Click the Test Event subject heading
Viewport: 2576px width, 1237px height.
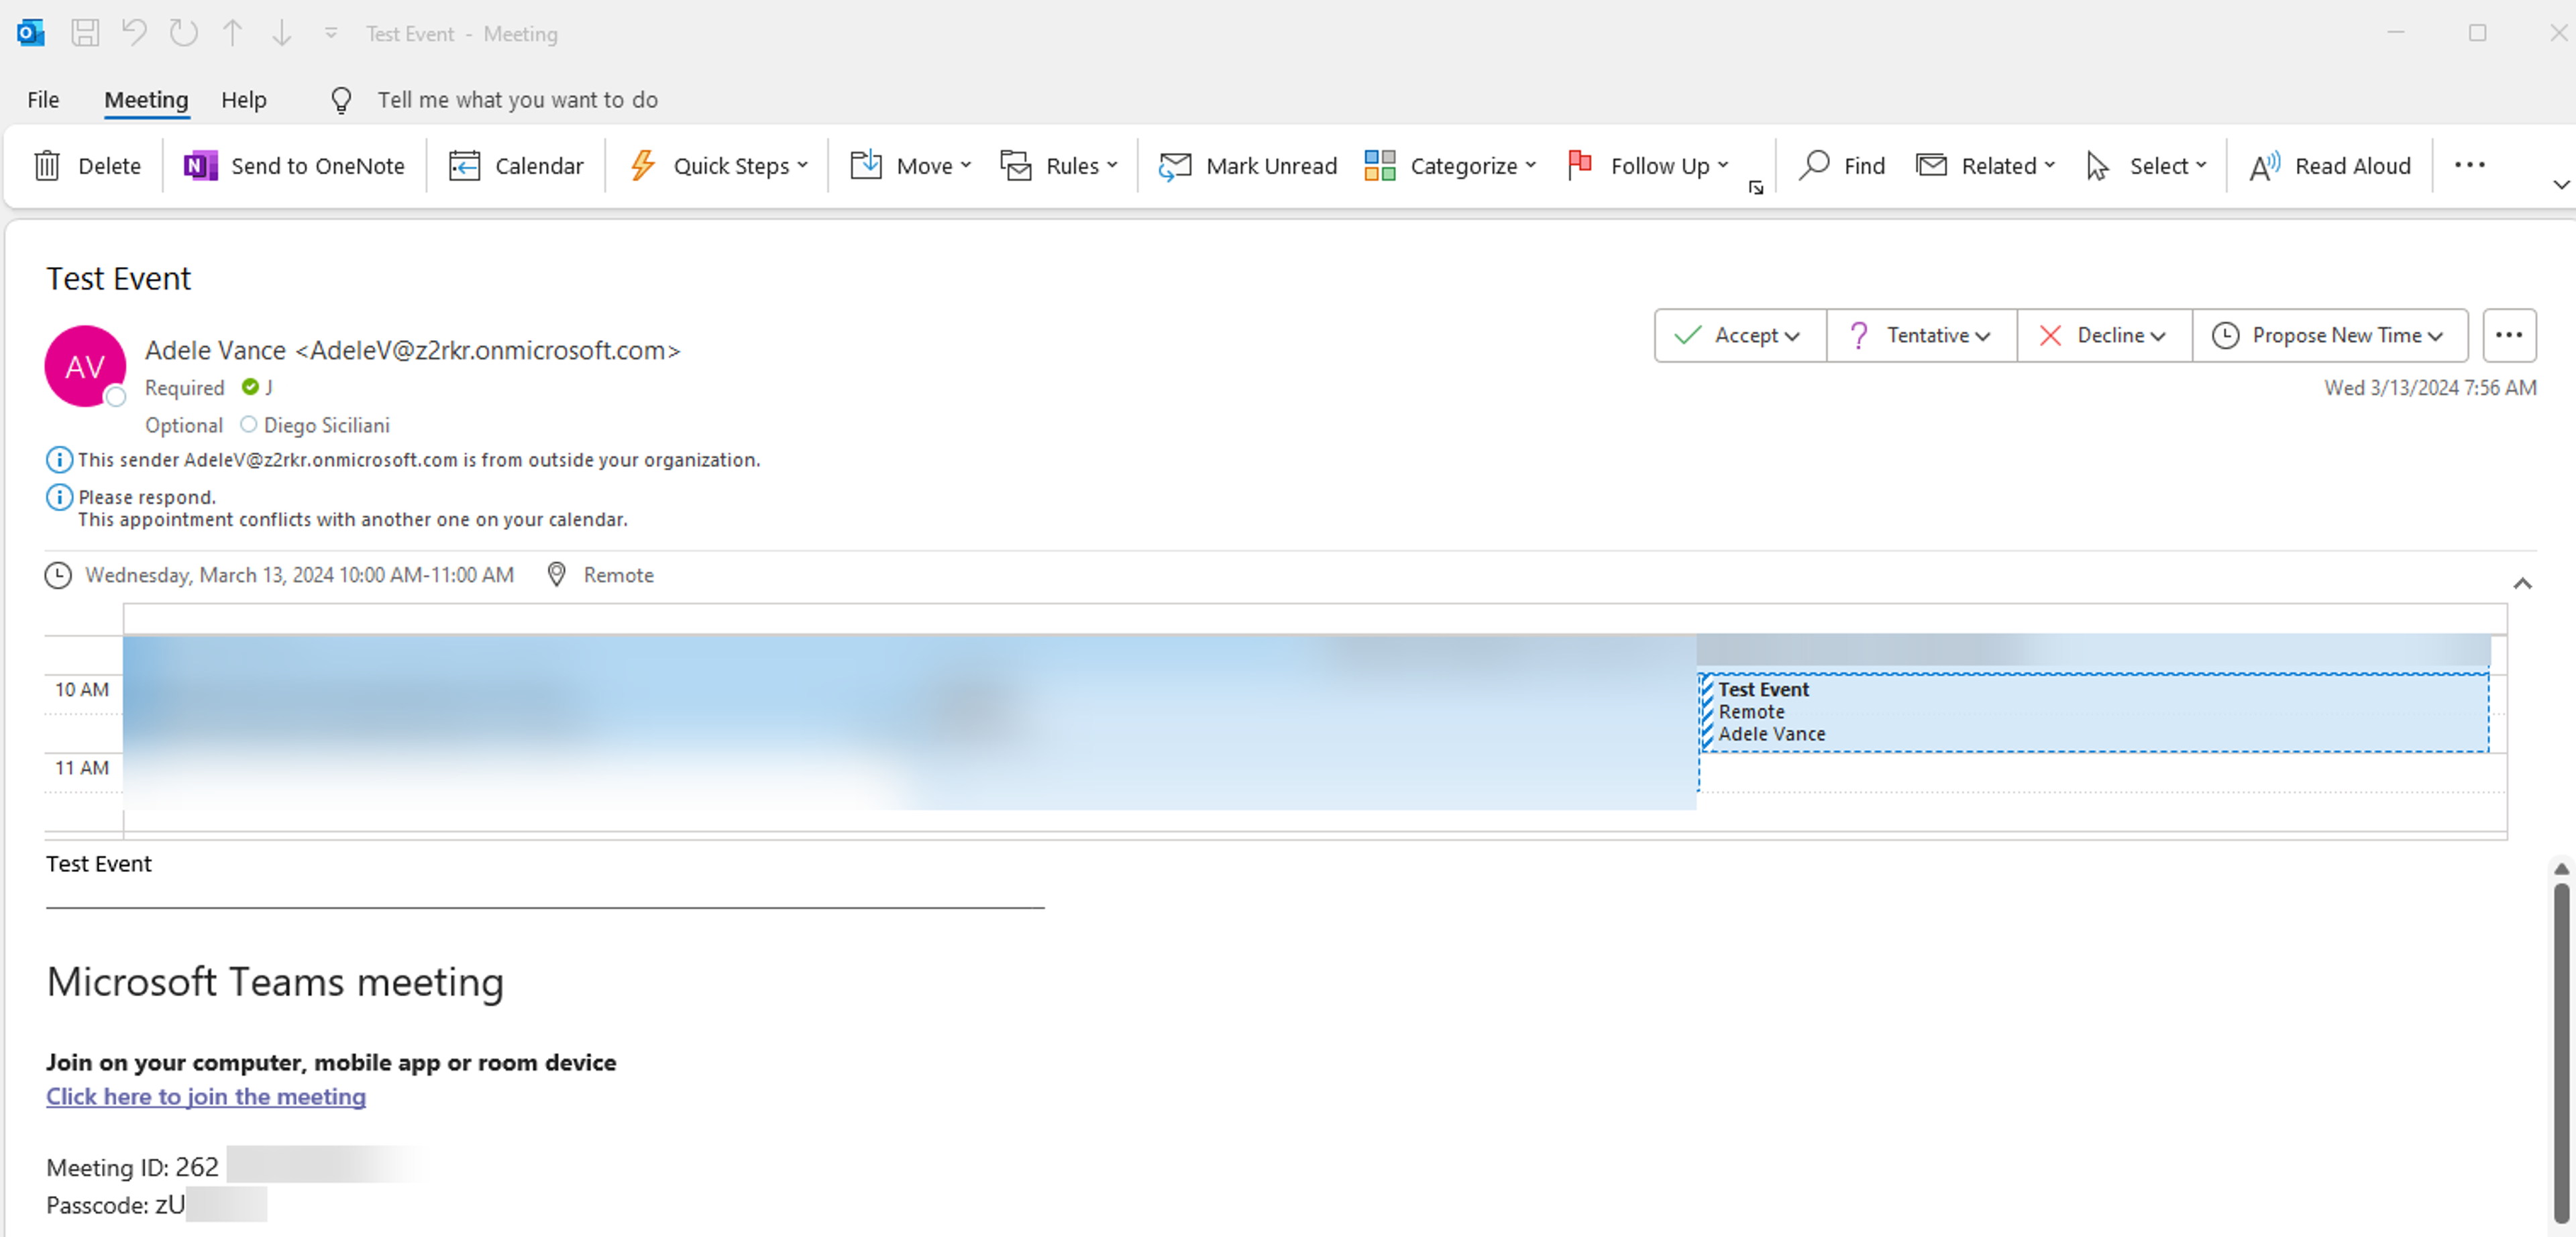(118, 279)
